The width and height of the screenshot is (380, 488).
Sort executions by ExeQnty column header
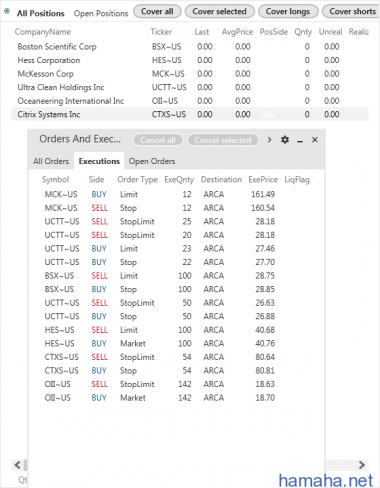179,179
